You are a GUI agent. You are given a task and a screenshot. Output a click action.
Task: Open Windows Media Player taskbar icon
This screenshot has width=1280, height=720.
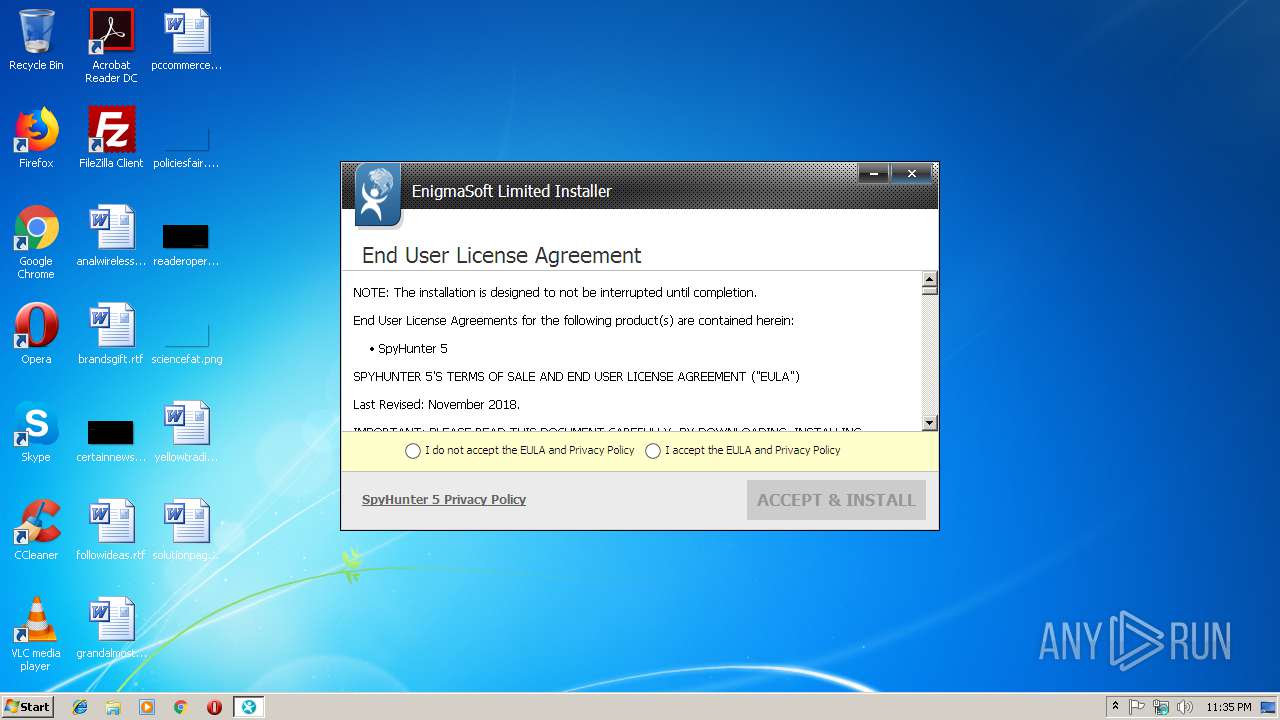(x=147, y=707)
